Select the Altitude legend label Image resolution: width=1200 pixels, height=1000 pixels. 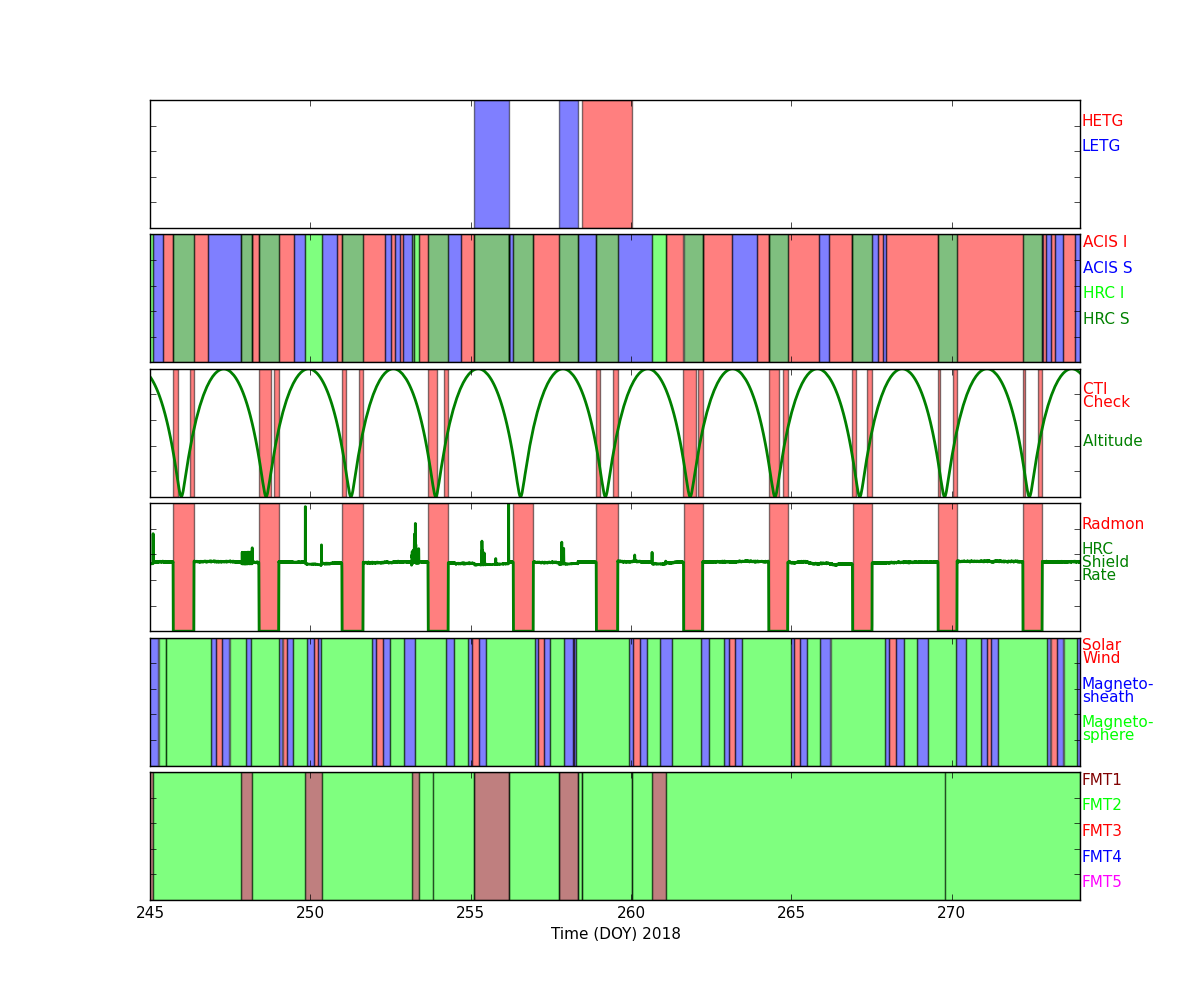click(x=1112, y=441)
